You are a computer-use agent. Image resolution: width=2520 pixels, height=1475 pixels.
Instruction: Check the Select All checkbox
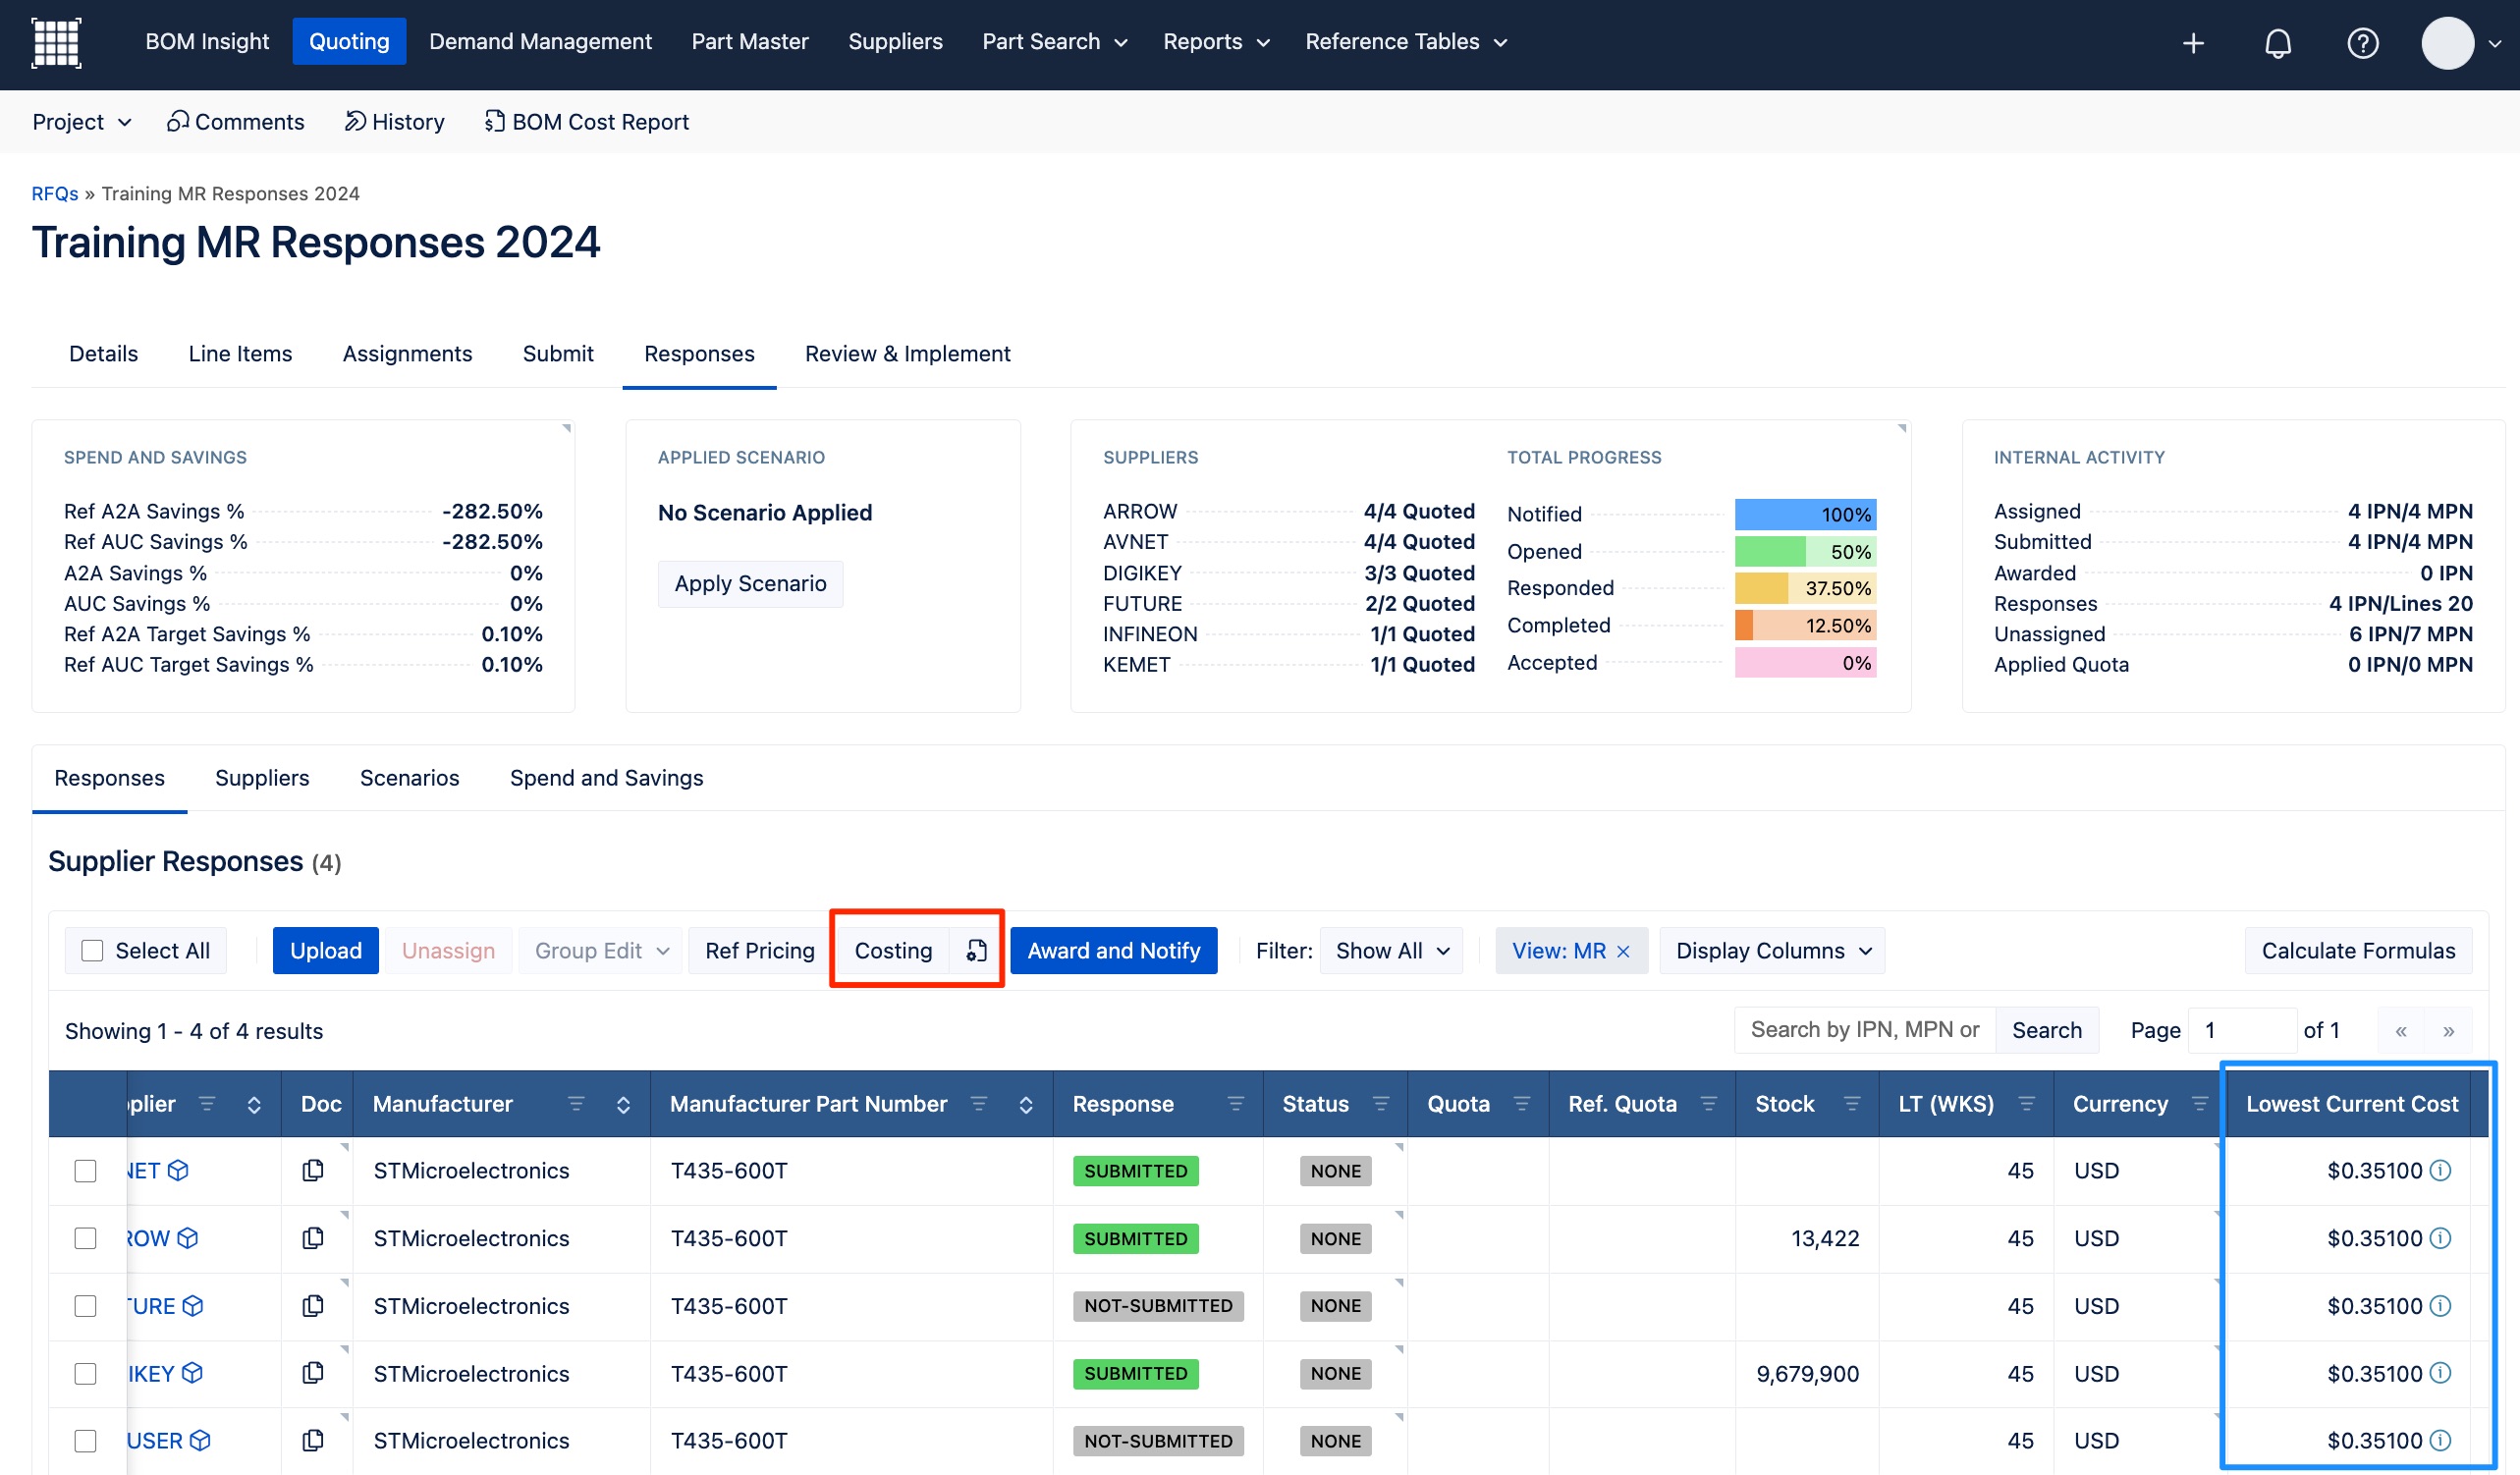[x=92, y=950]
